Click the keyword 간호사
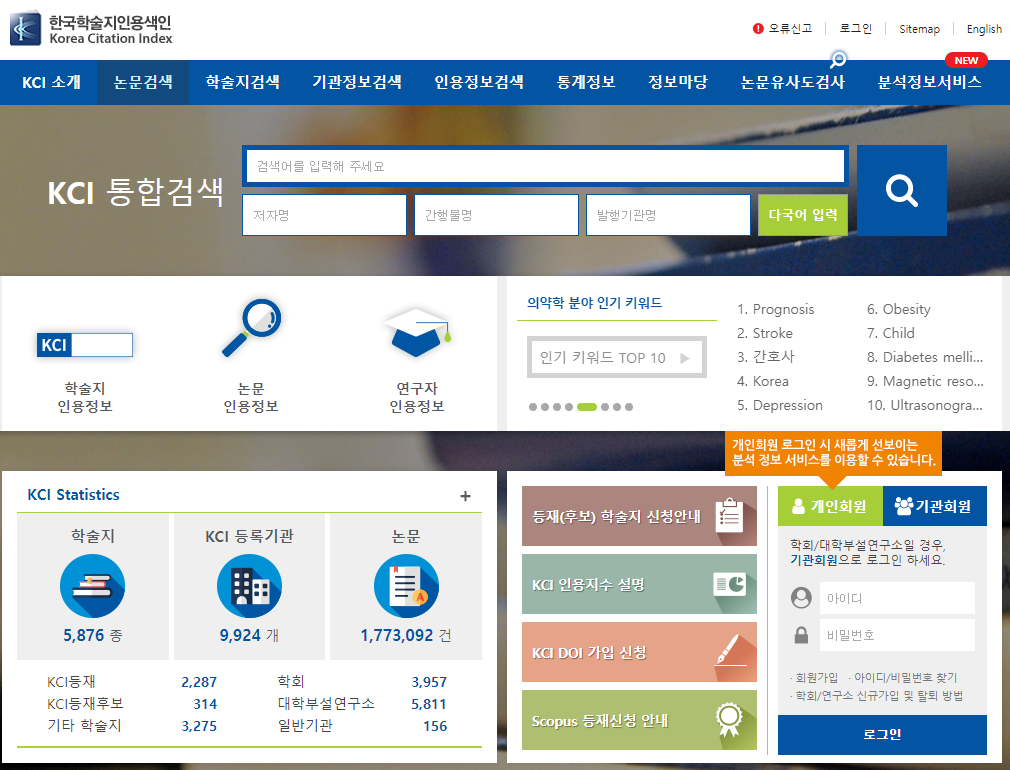The height and width of the screenshot is (770, 1010). [774, 357]
